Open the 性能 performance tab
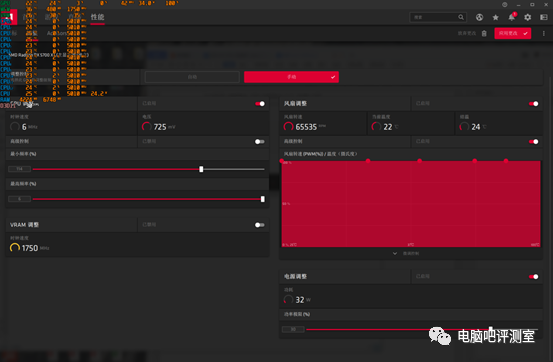The width and height of the screenshot is (553, 362). point(97,17)
